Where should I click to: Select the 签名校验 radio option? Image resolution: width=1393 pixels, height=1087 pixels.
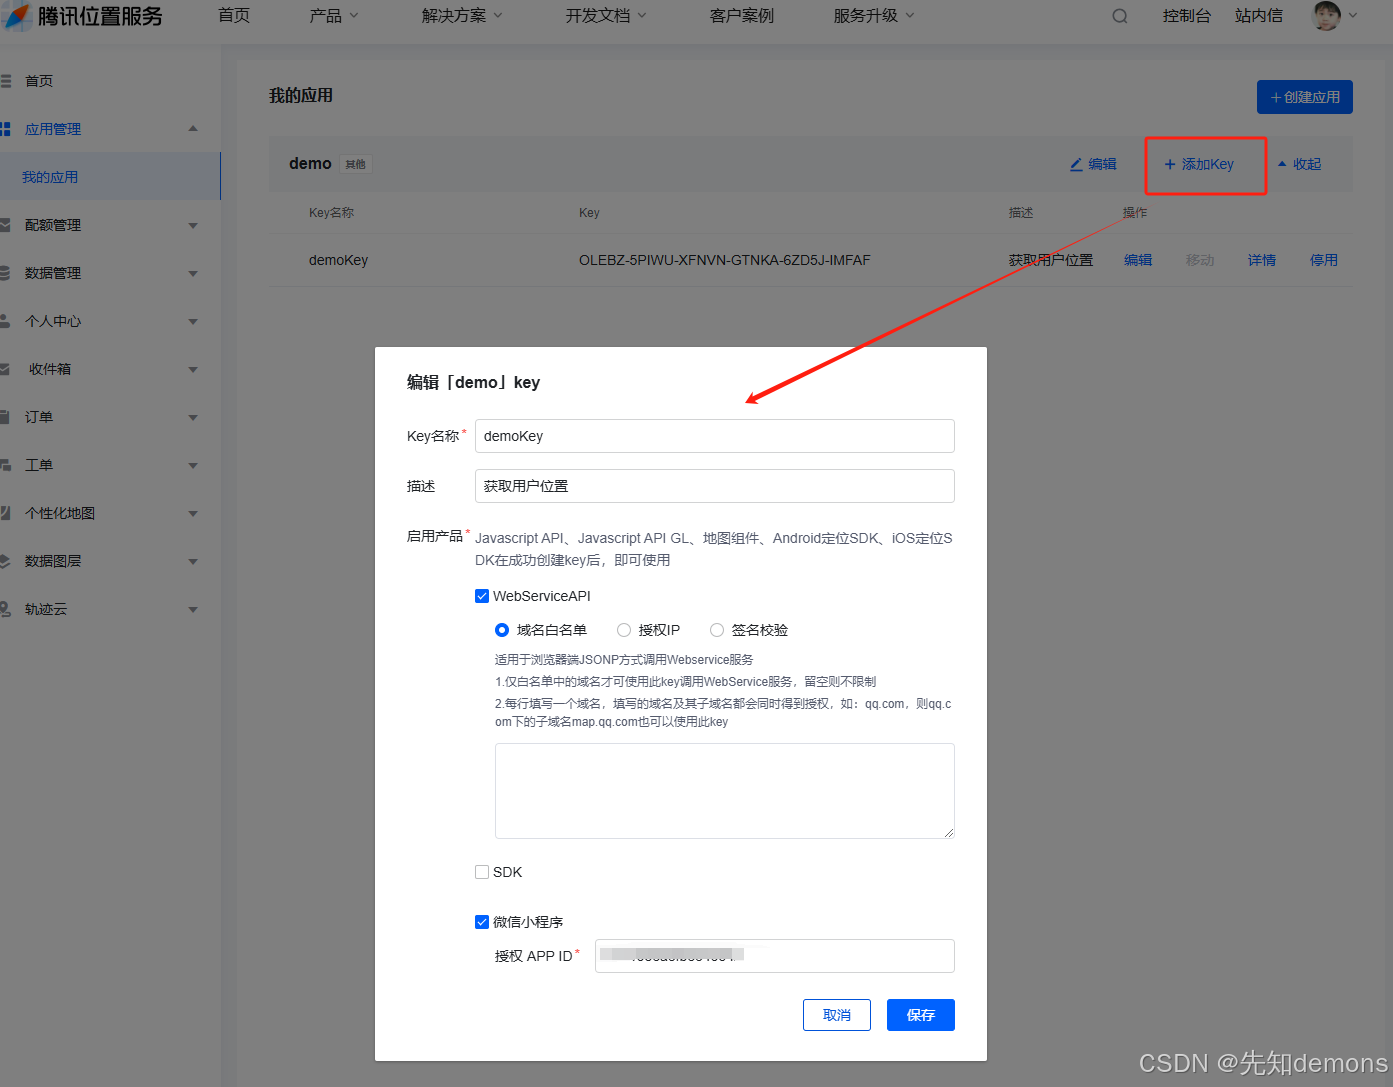[716, 629]
